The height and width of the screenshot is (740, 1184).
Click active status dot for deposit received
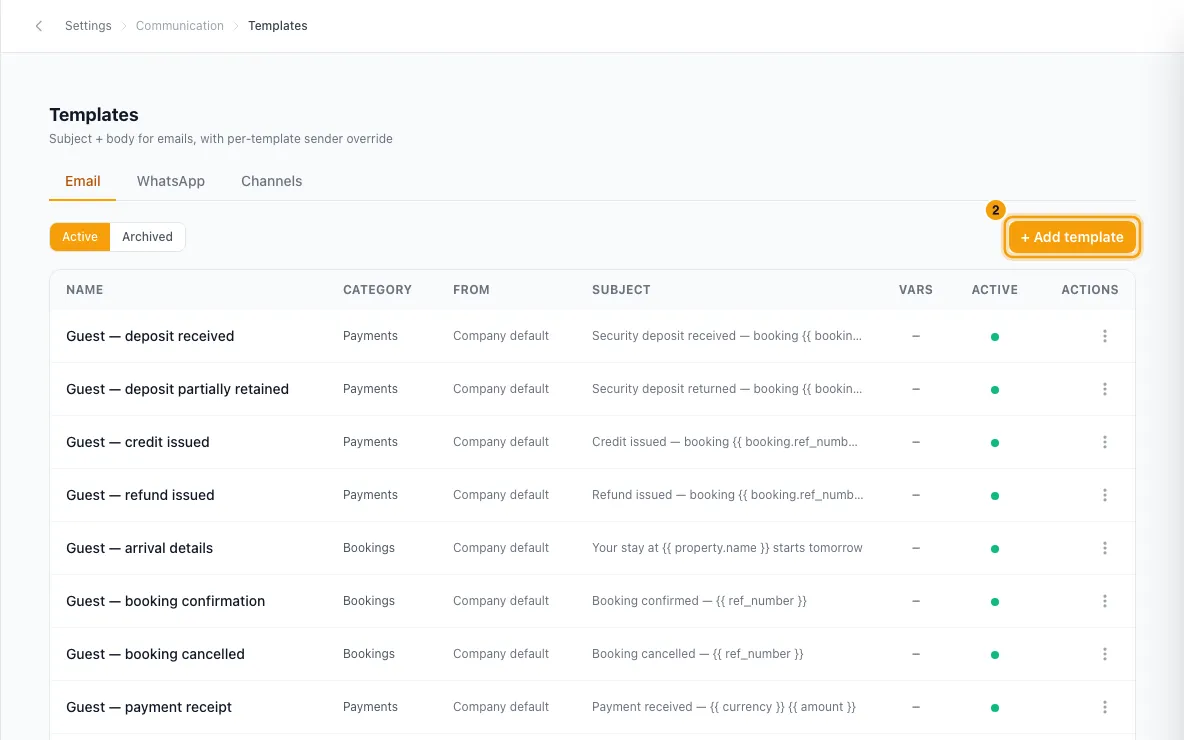coord(994,337)
